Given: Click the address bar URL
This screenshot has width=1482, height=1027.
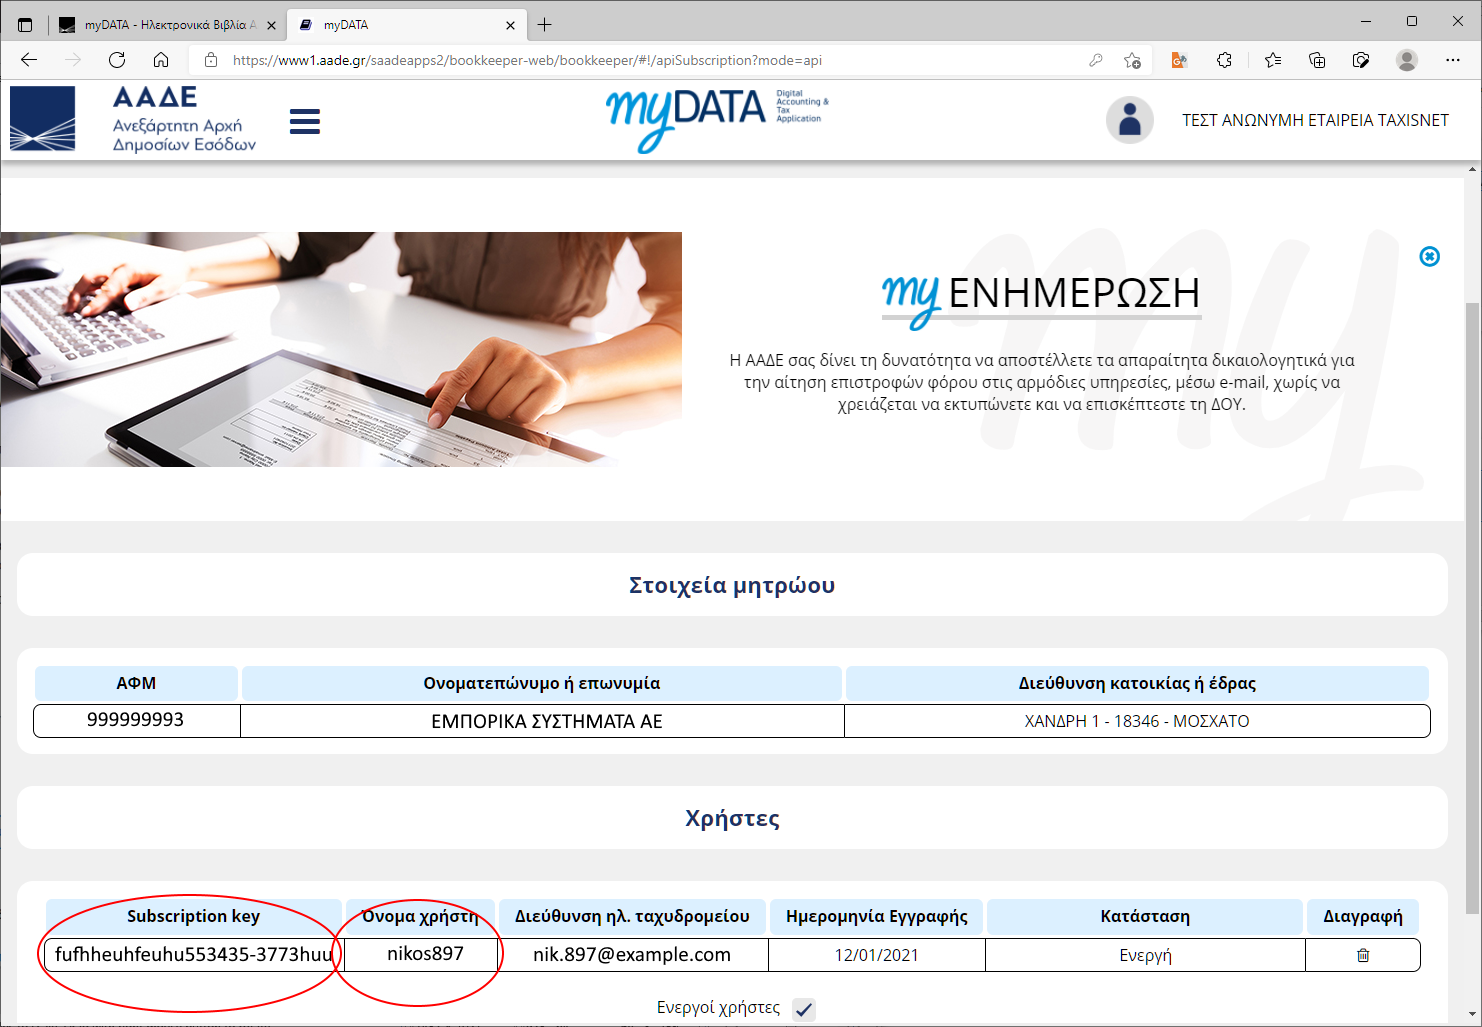Looking at the screenshot, I should tap(527, 60).
